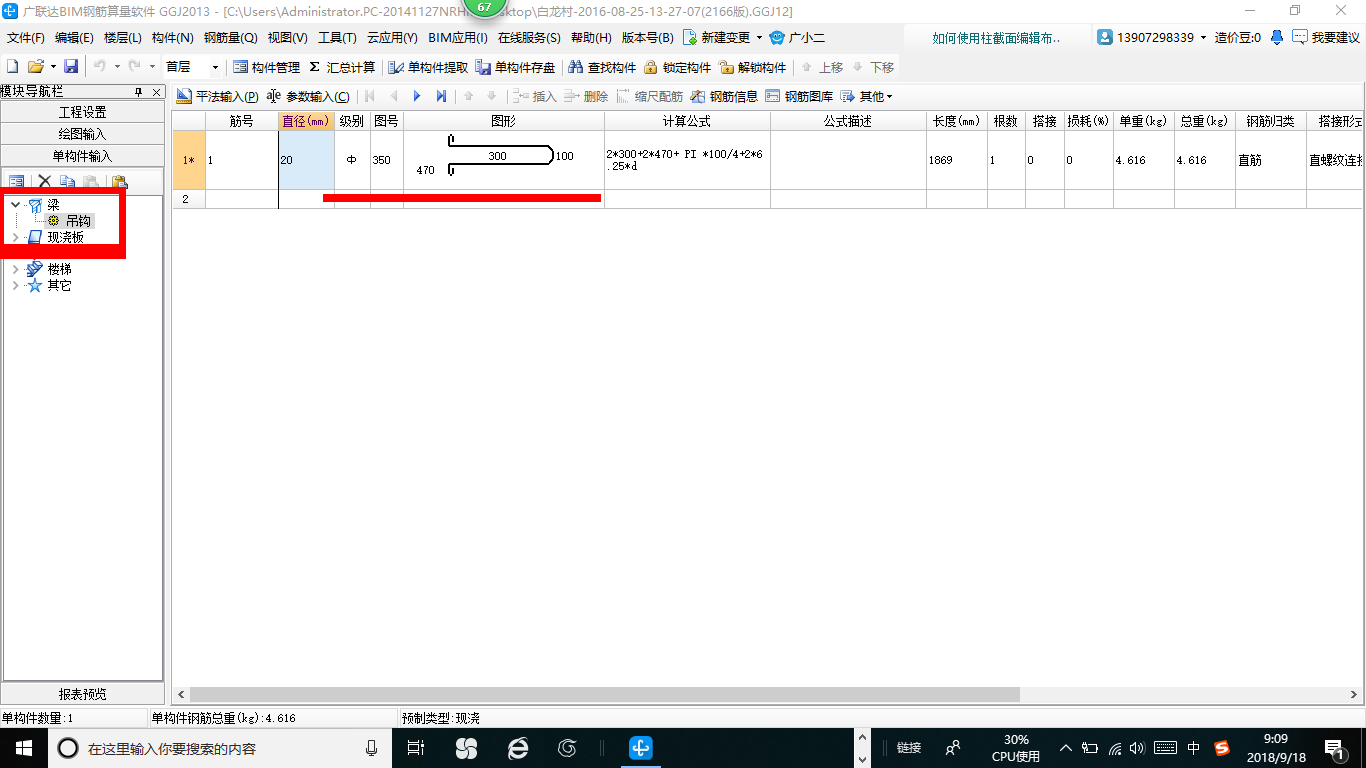Click 计算公式 column header
1366x768 pixels.
(x=687, y=121)
